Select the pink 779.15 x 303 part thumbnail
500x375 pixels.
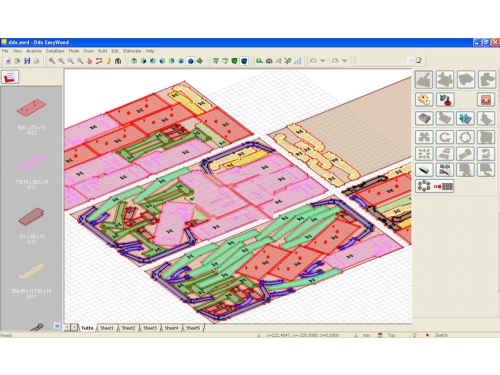pos(32,162)
